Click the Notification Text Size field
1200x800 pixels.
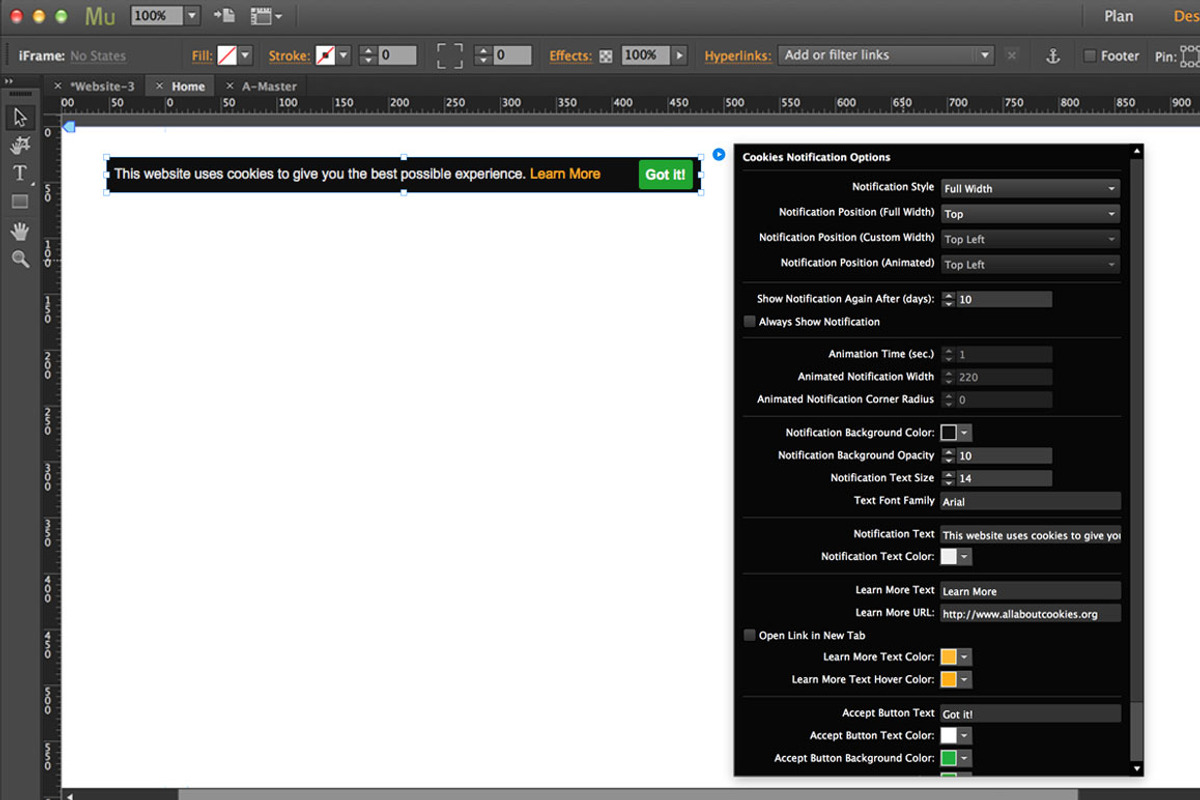1004,478
